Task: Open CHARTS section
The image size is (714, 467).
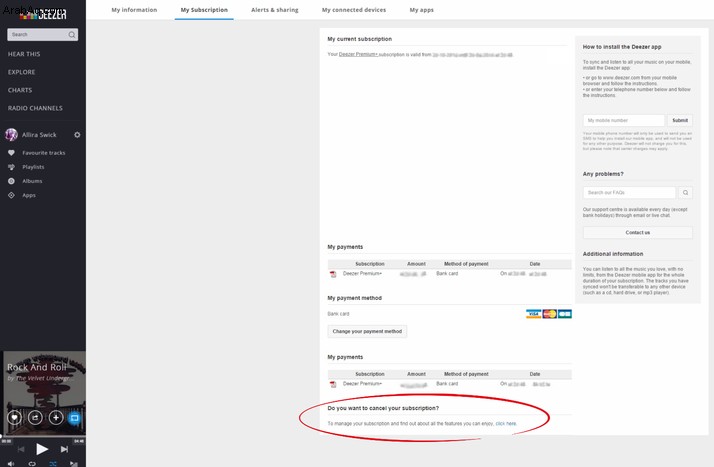Action: (20, 90)
